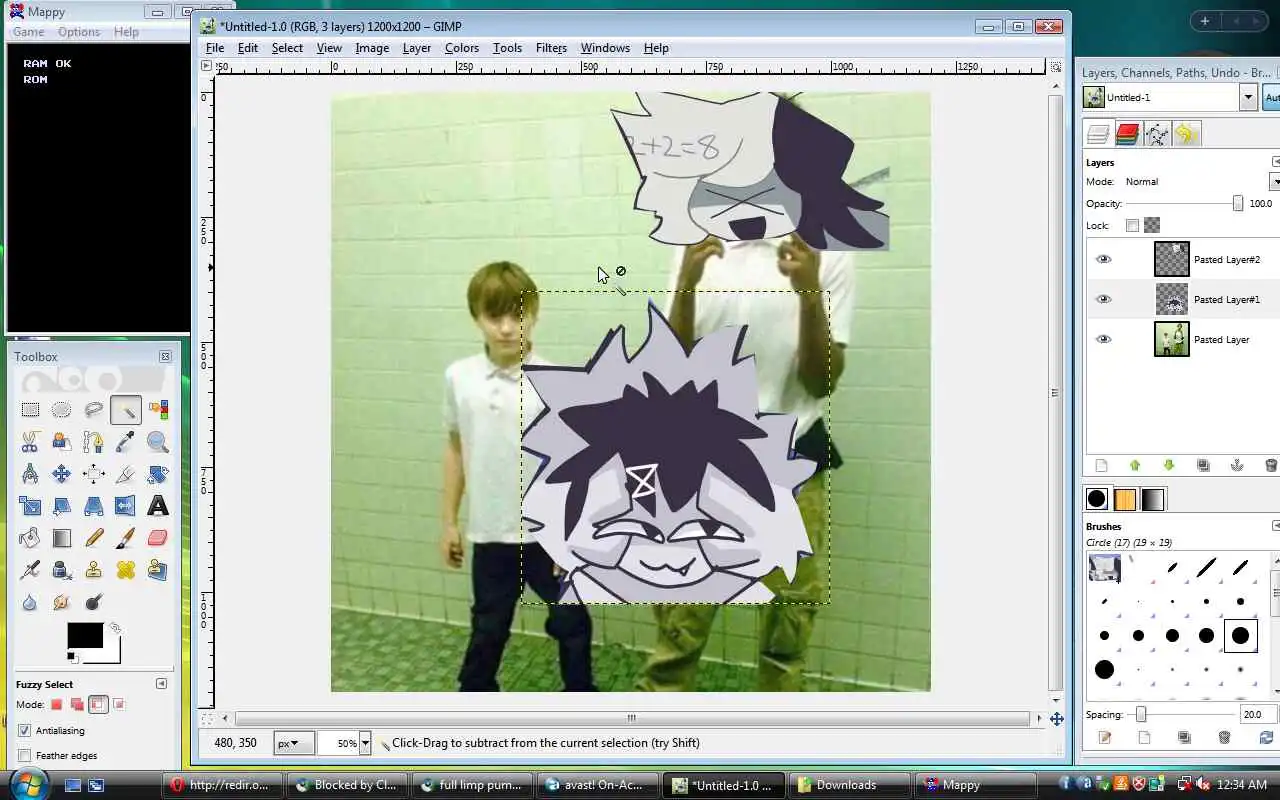
Task: Toggle the lock pixels checkbox
Action: [1132, 225]
